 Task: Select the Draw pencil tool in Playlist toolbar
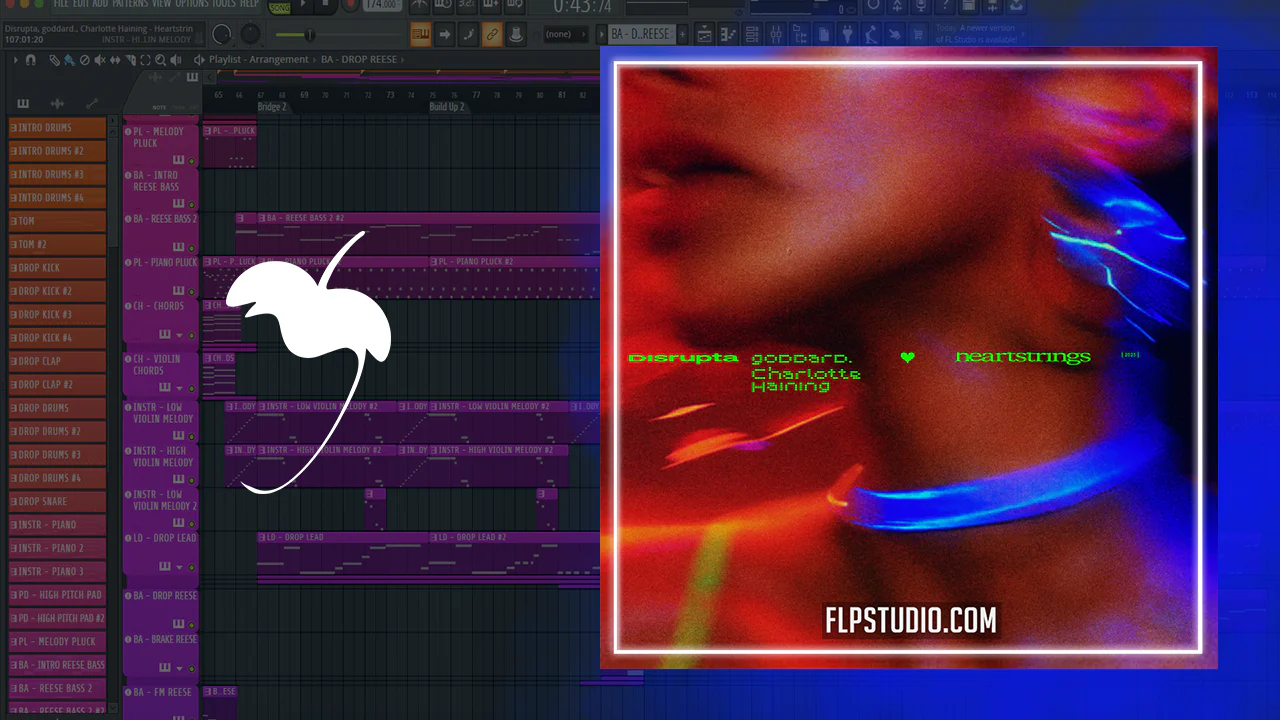[56, 60]
